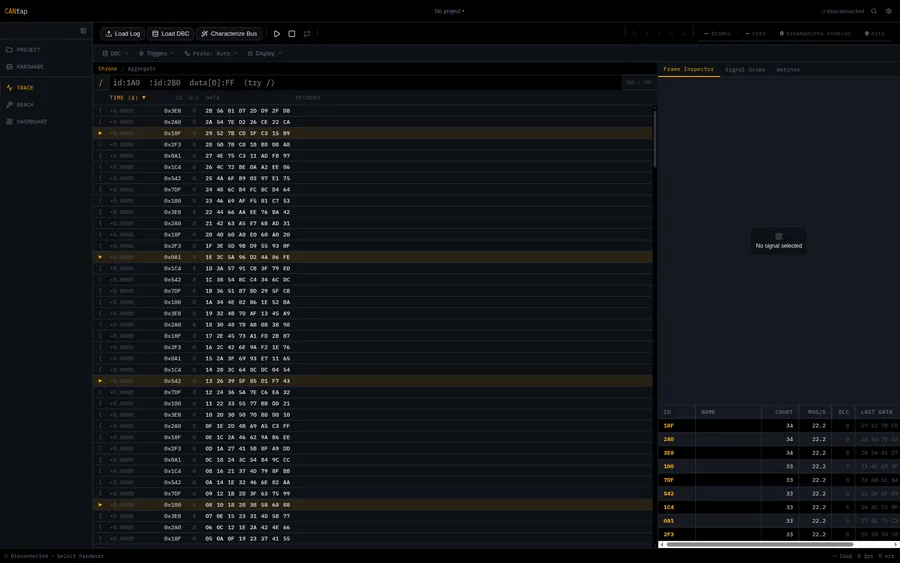Click the 0 fps status bar entry
The image size is (900, 563).
coord(866,556)
